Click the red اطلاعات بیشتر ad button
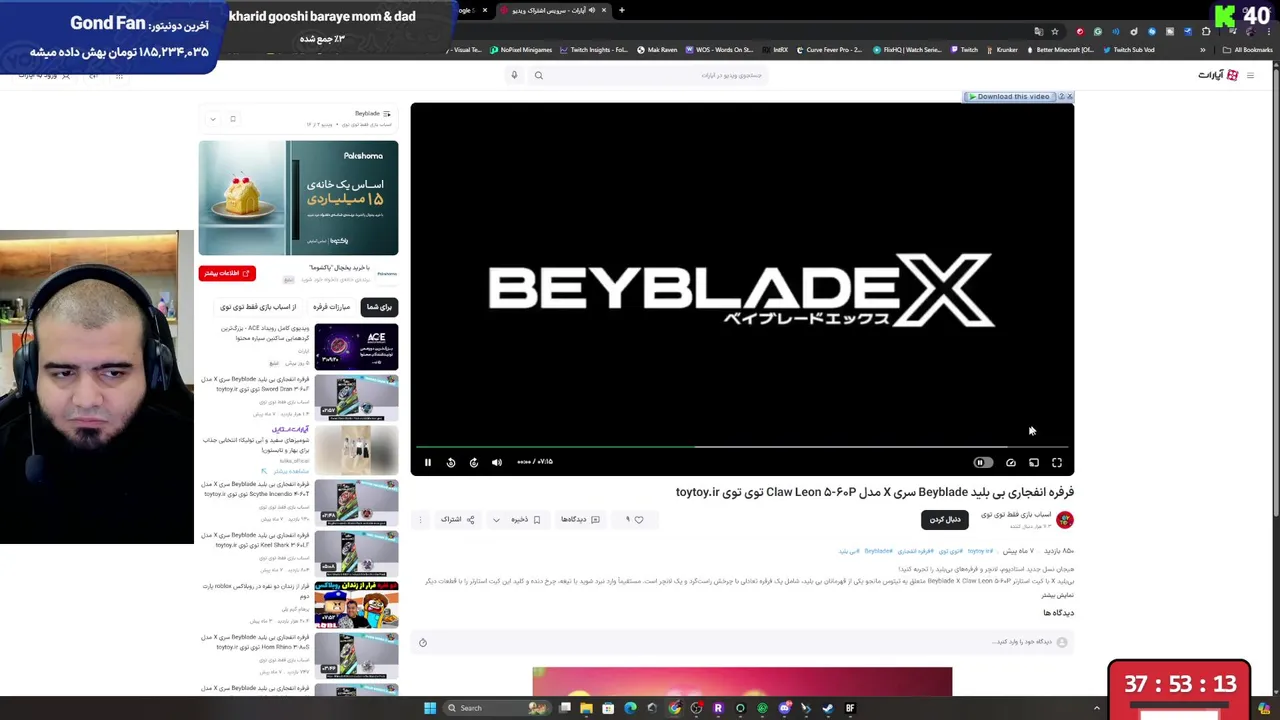The image size is (1280, 720). coord(227,273)
